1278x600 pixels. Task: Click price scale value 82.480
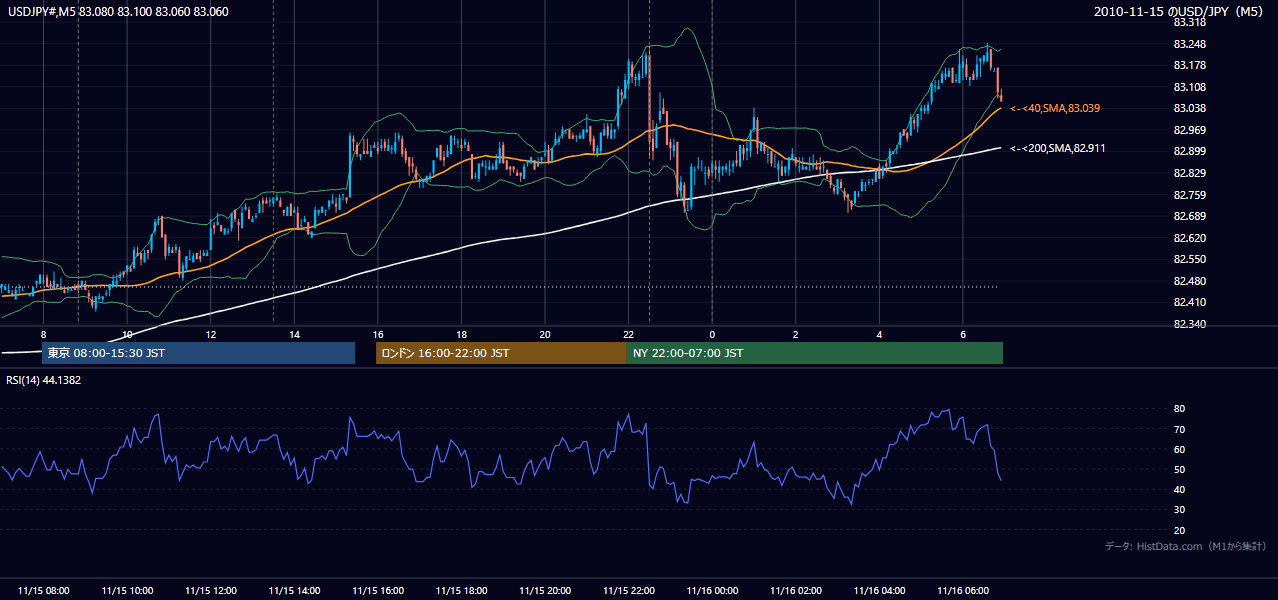pyautogui.click(x=1189, y=281)
